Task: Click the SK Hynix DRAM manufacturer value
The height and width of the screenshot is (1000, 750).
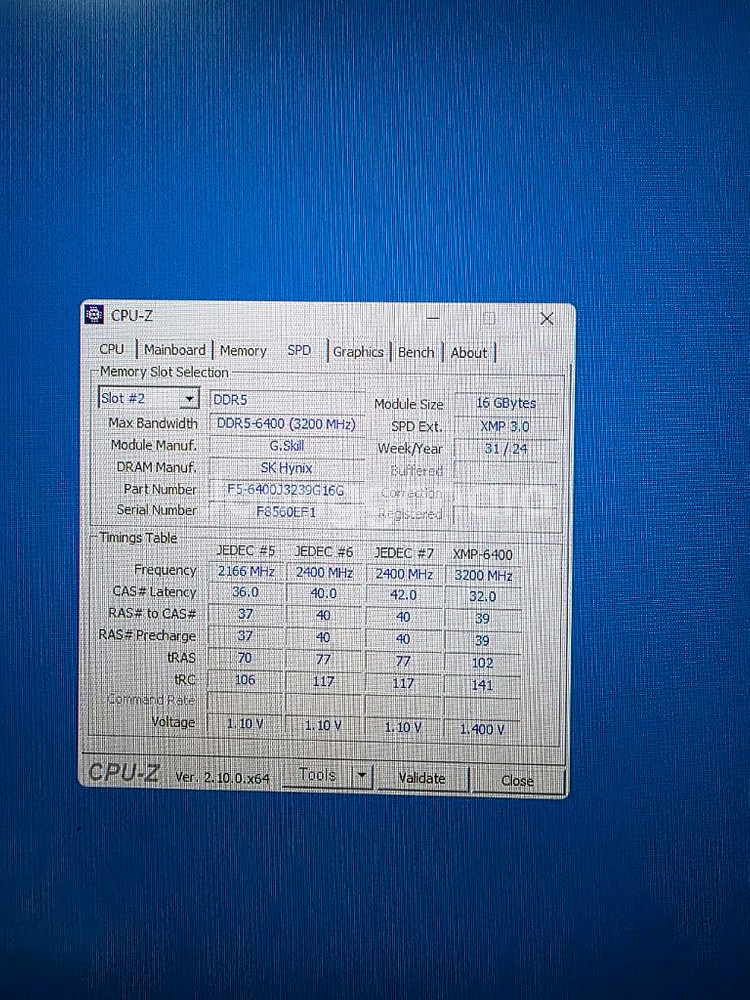Action: (286, 467)
